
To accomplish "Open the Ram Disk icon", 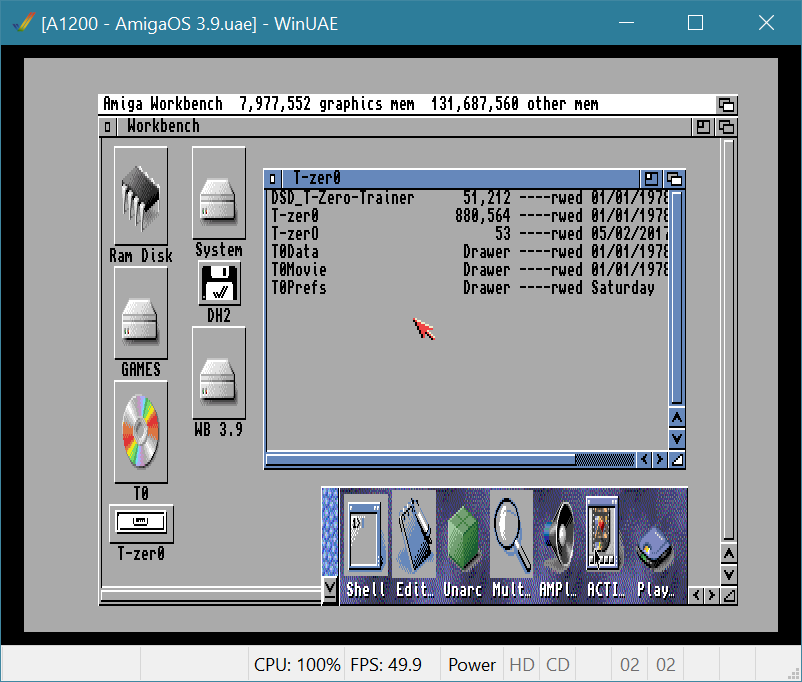I will 141,196.
